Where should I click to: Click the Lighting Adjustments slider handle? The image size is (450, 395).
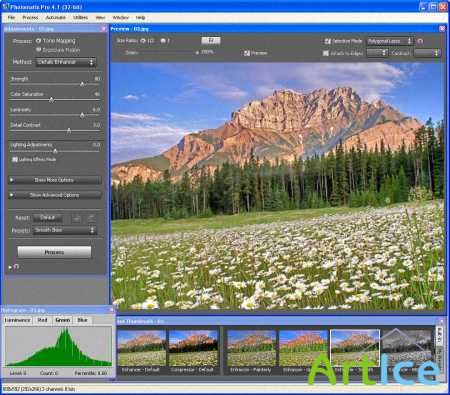(55, 151)
